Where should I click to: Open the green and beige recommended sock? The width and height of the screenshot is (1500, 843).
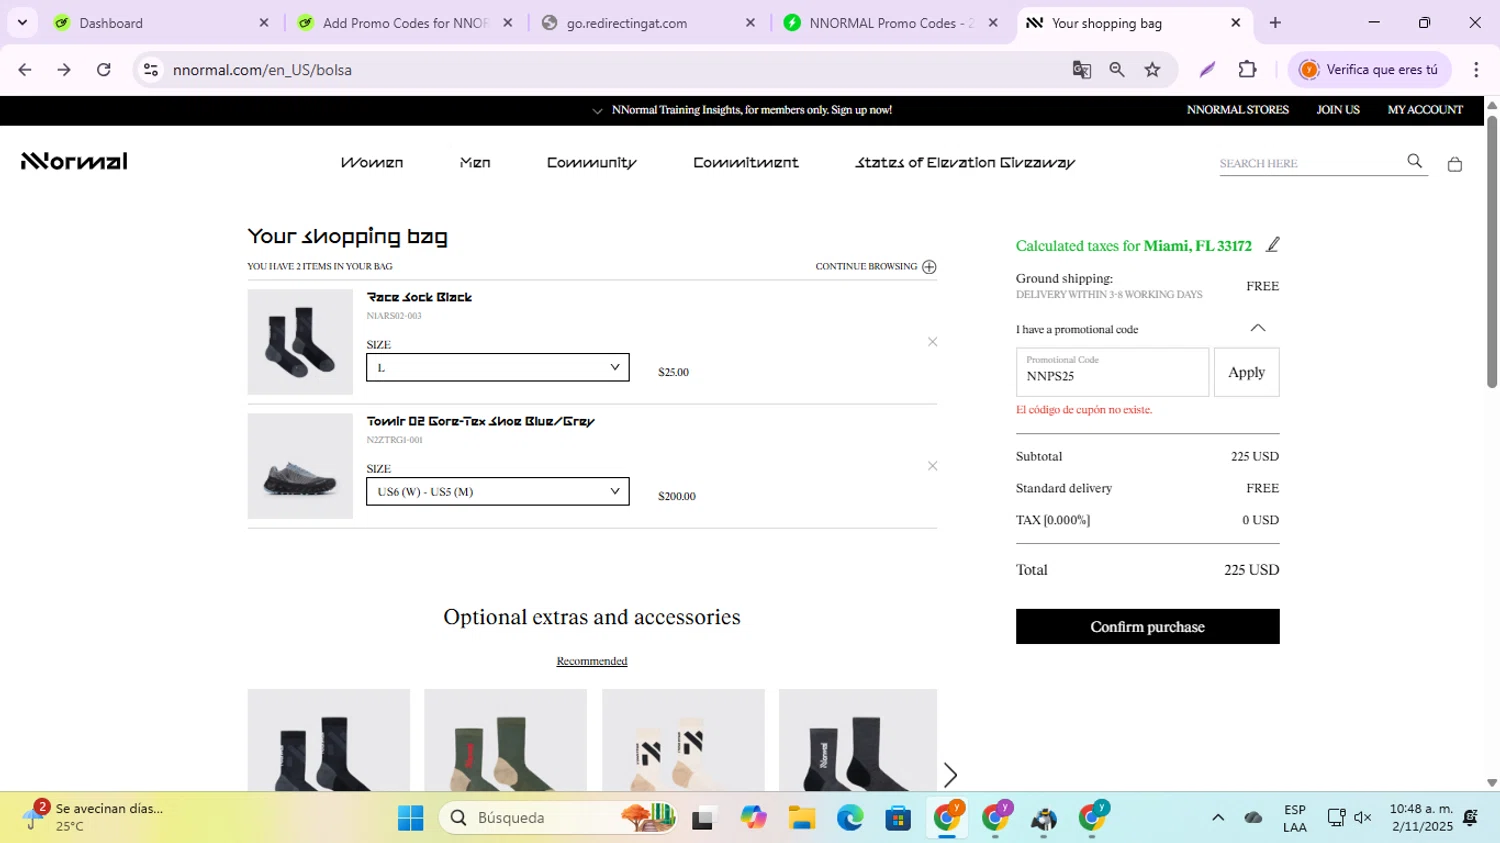pyautogui.click(x=505, y=740)
